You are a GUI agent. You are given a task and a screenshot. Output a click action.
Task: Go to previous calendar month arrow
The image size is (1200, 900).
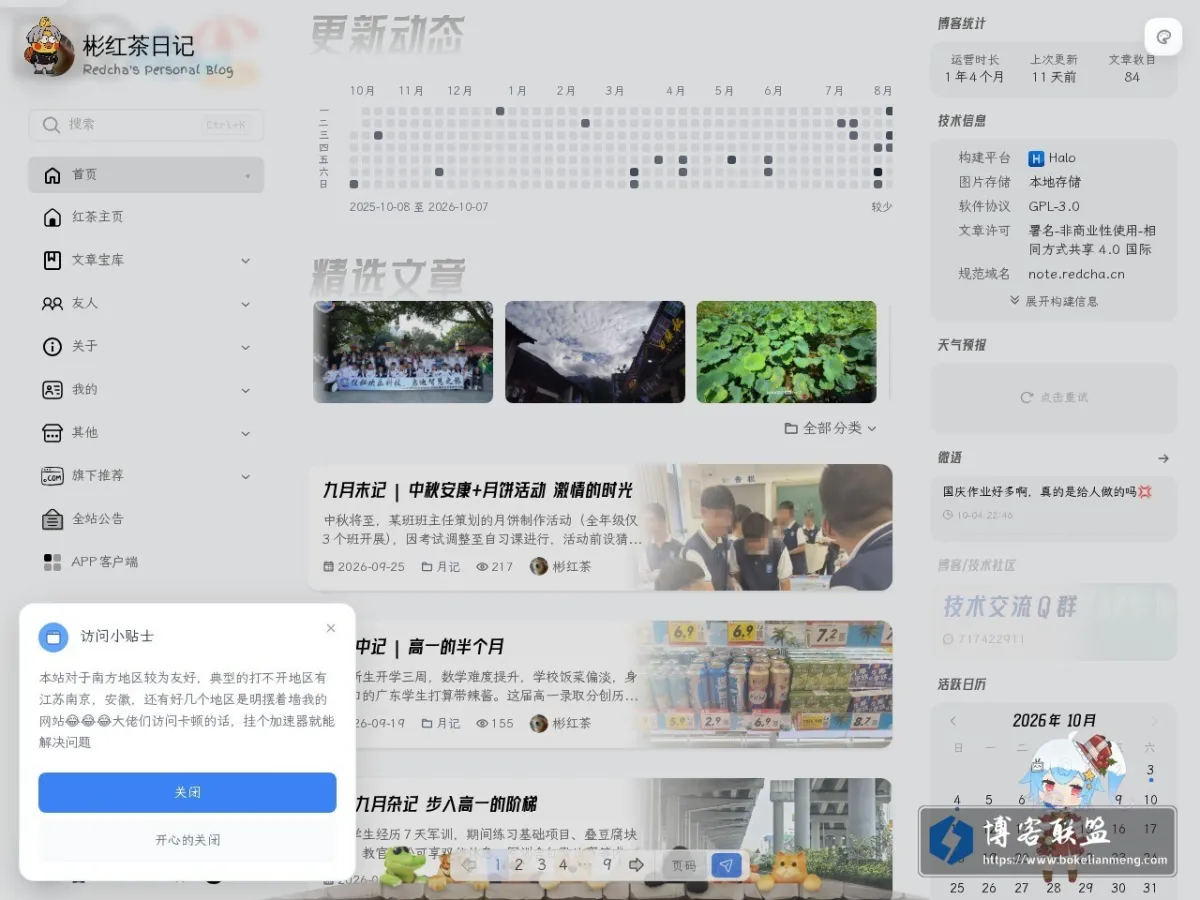coord(953,720)
